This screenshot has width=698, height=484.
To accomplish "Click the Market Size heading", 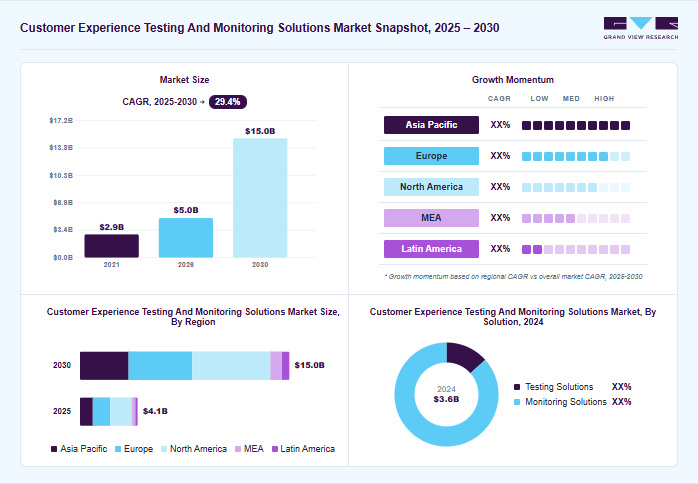I will pos(184,80).
